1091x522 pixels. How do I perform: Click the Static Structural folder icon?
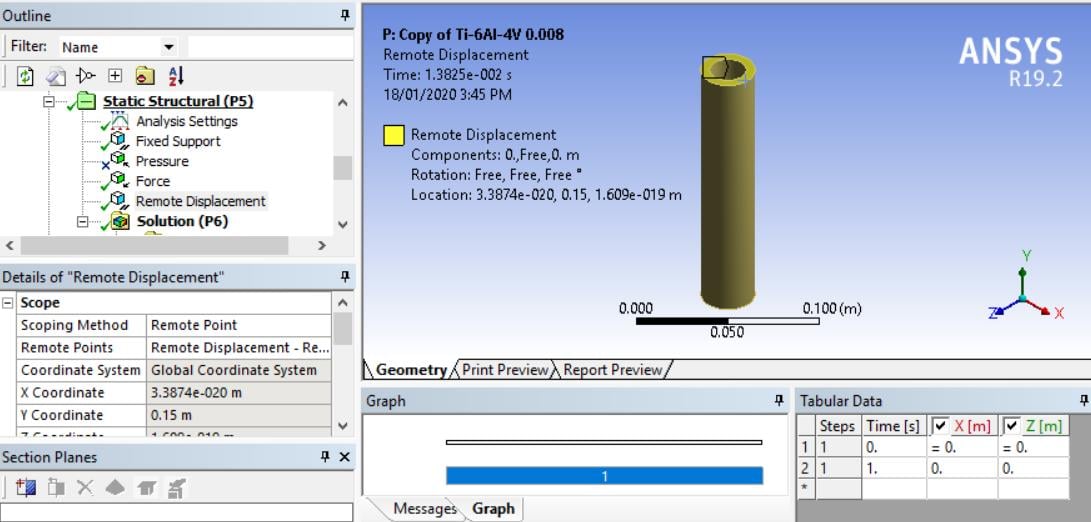(85, 102)
